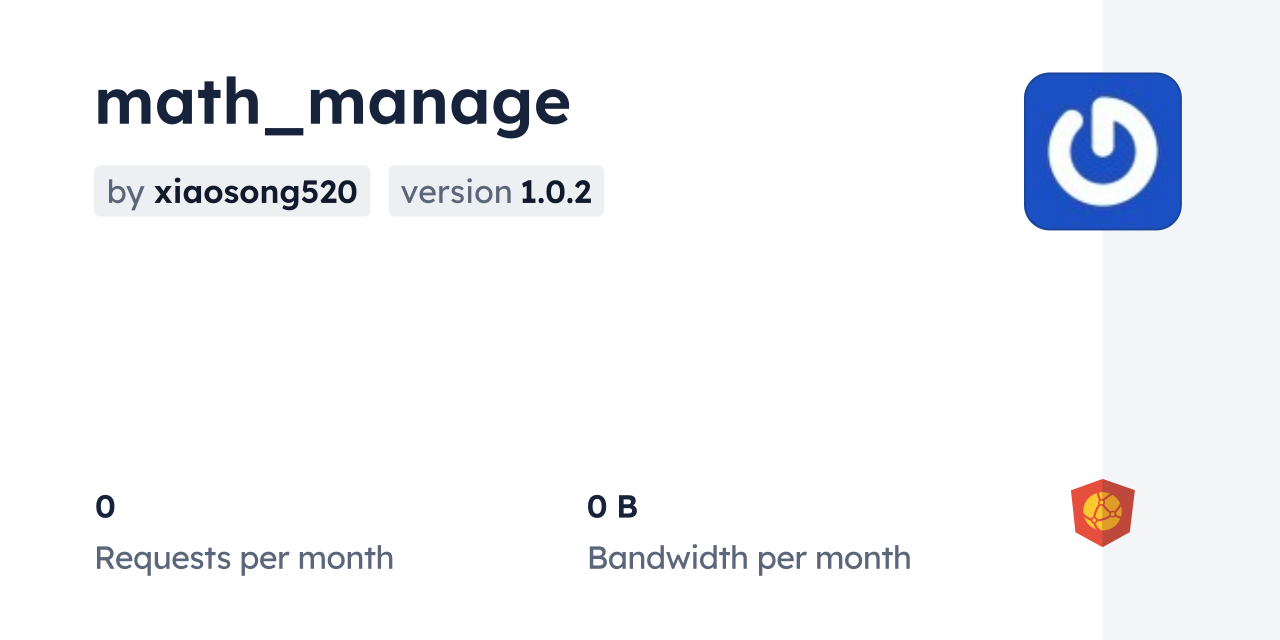The height and width of the screenshot is (640, 1280).
Task: Click the blue Gravatar power-symbol avatar
Action: [1102, 151]
